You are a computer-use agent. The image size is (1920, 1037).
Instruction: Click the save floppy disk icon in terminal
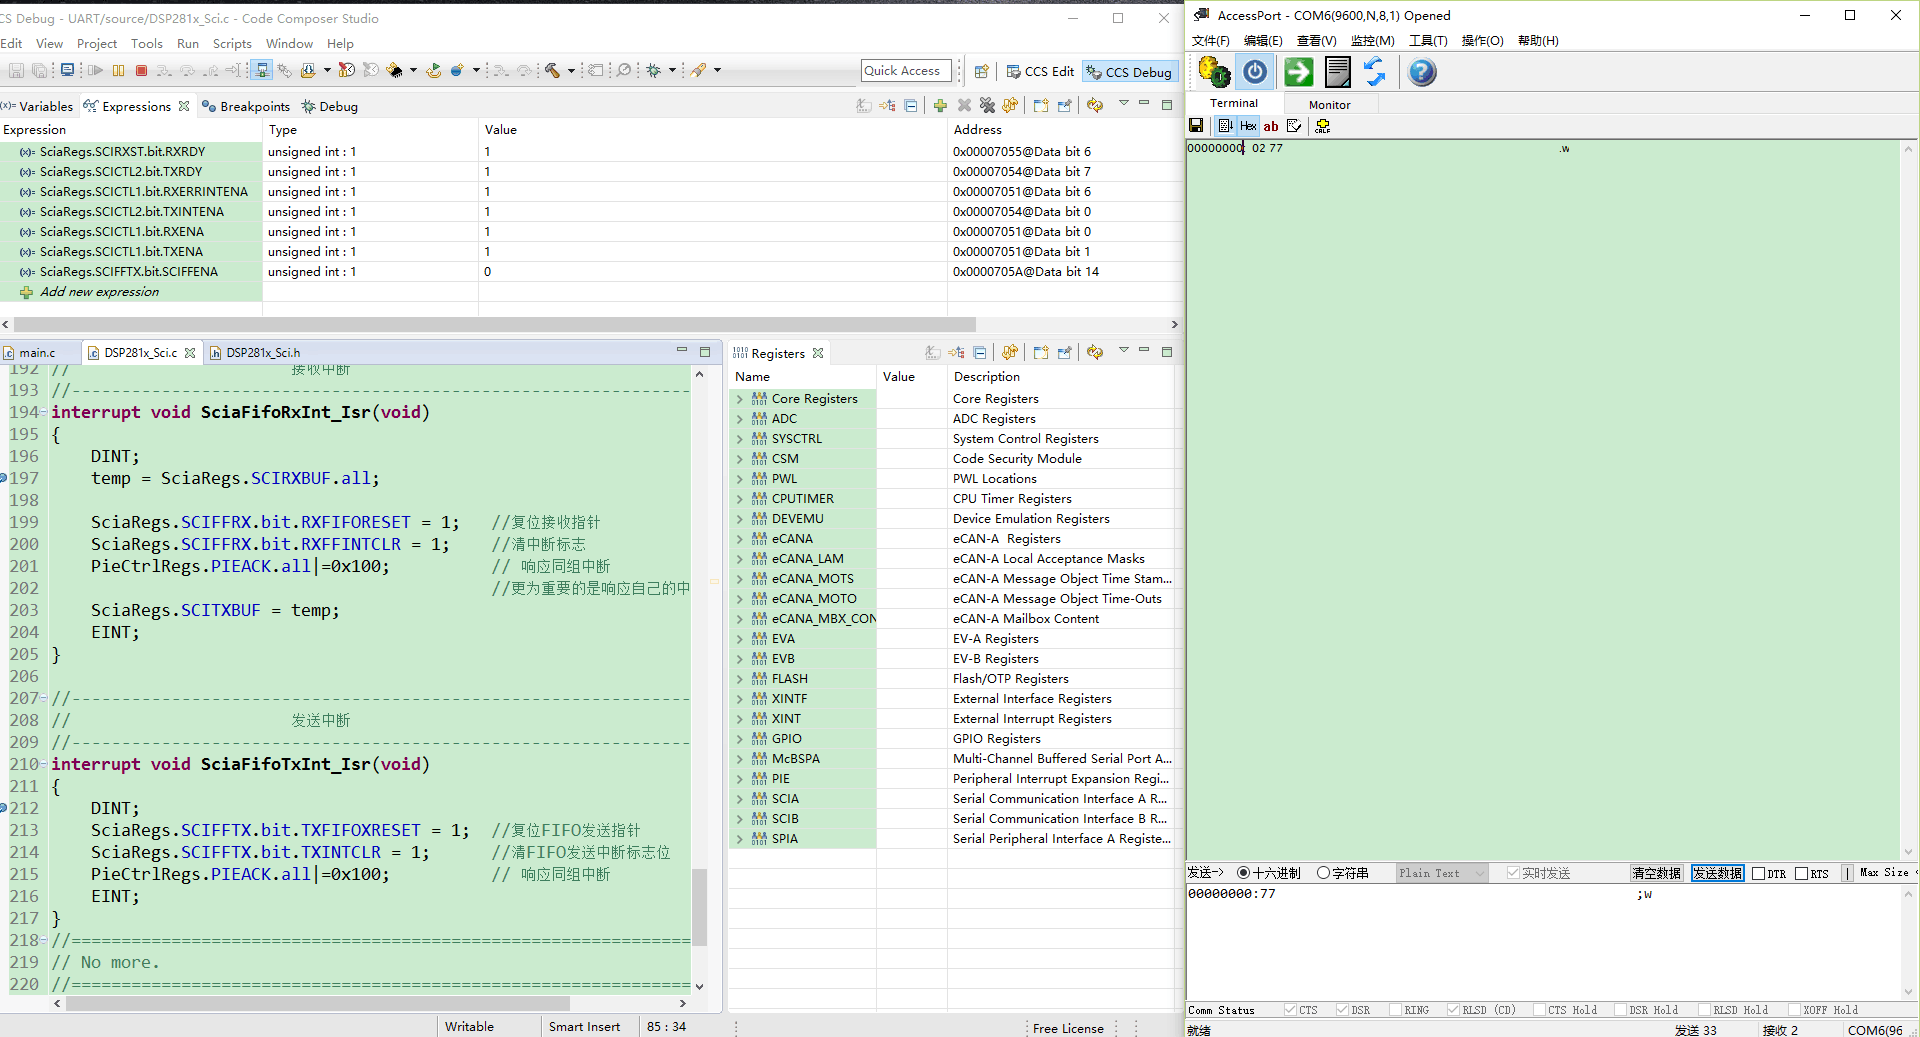(1196, 126)
